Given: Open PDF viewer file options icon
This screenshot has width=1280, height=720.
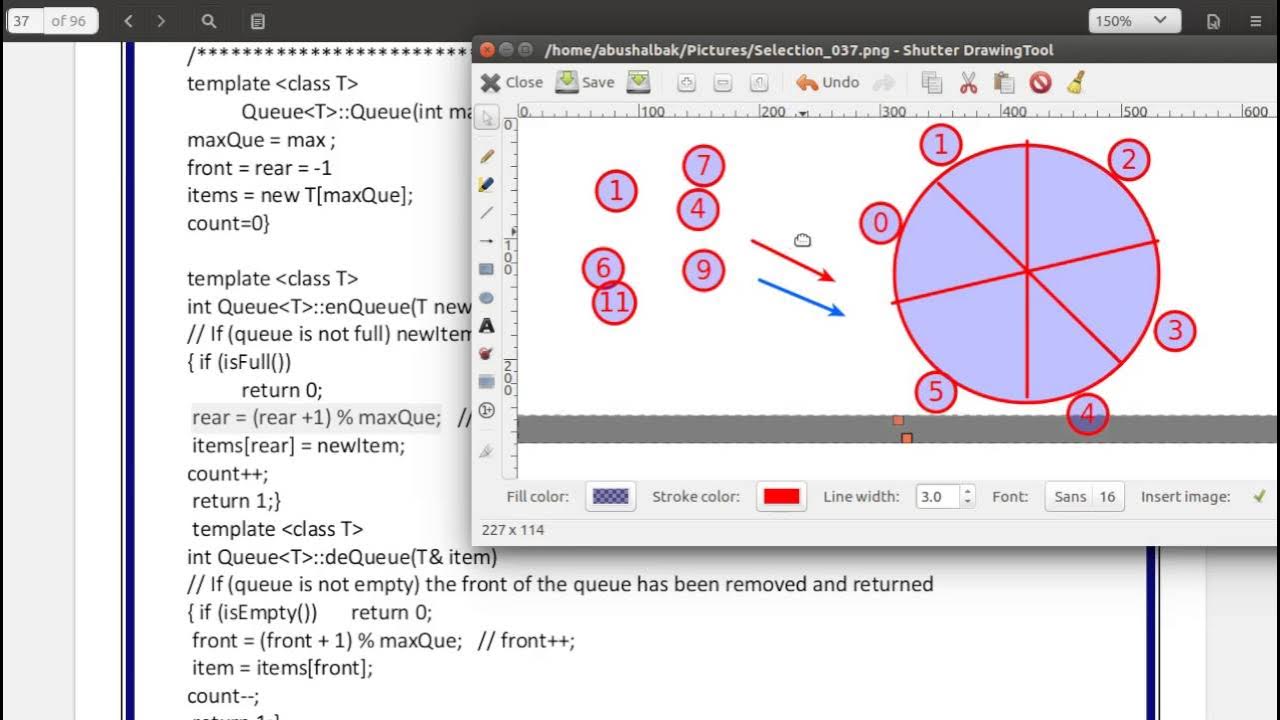Looking at the screenshot, I should [x=1213, y=21].
